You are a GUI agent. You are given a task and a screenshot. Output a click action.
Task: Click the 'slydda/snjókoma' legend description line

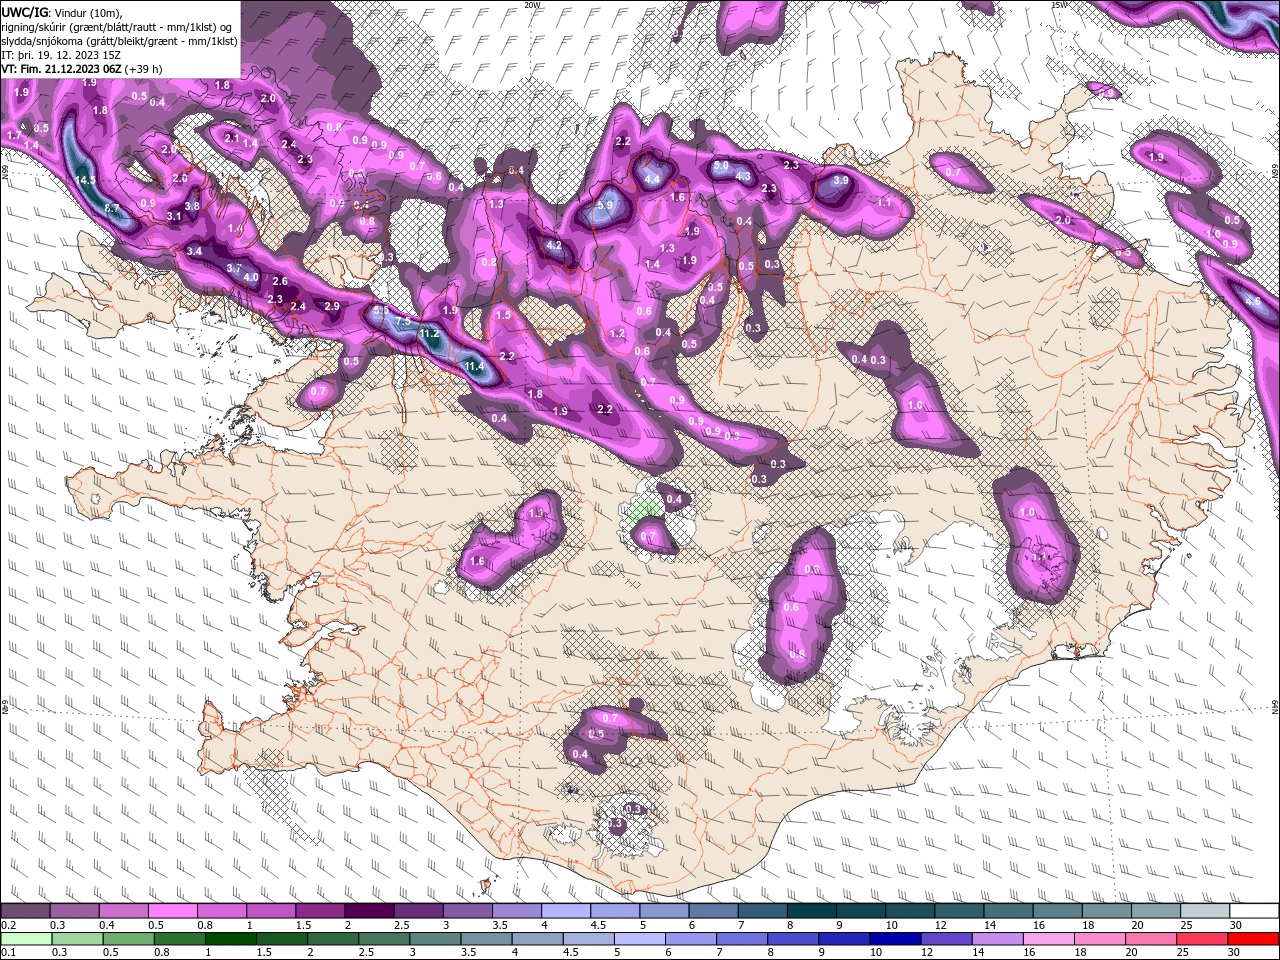pyautogui.click(x=120, y=41)
